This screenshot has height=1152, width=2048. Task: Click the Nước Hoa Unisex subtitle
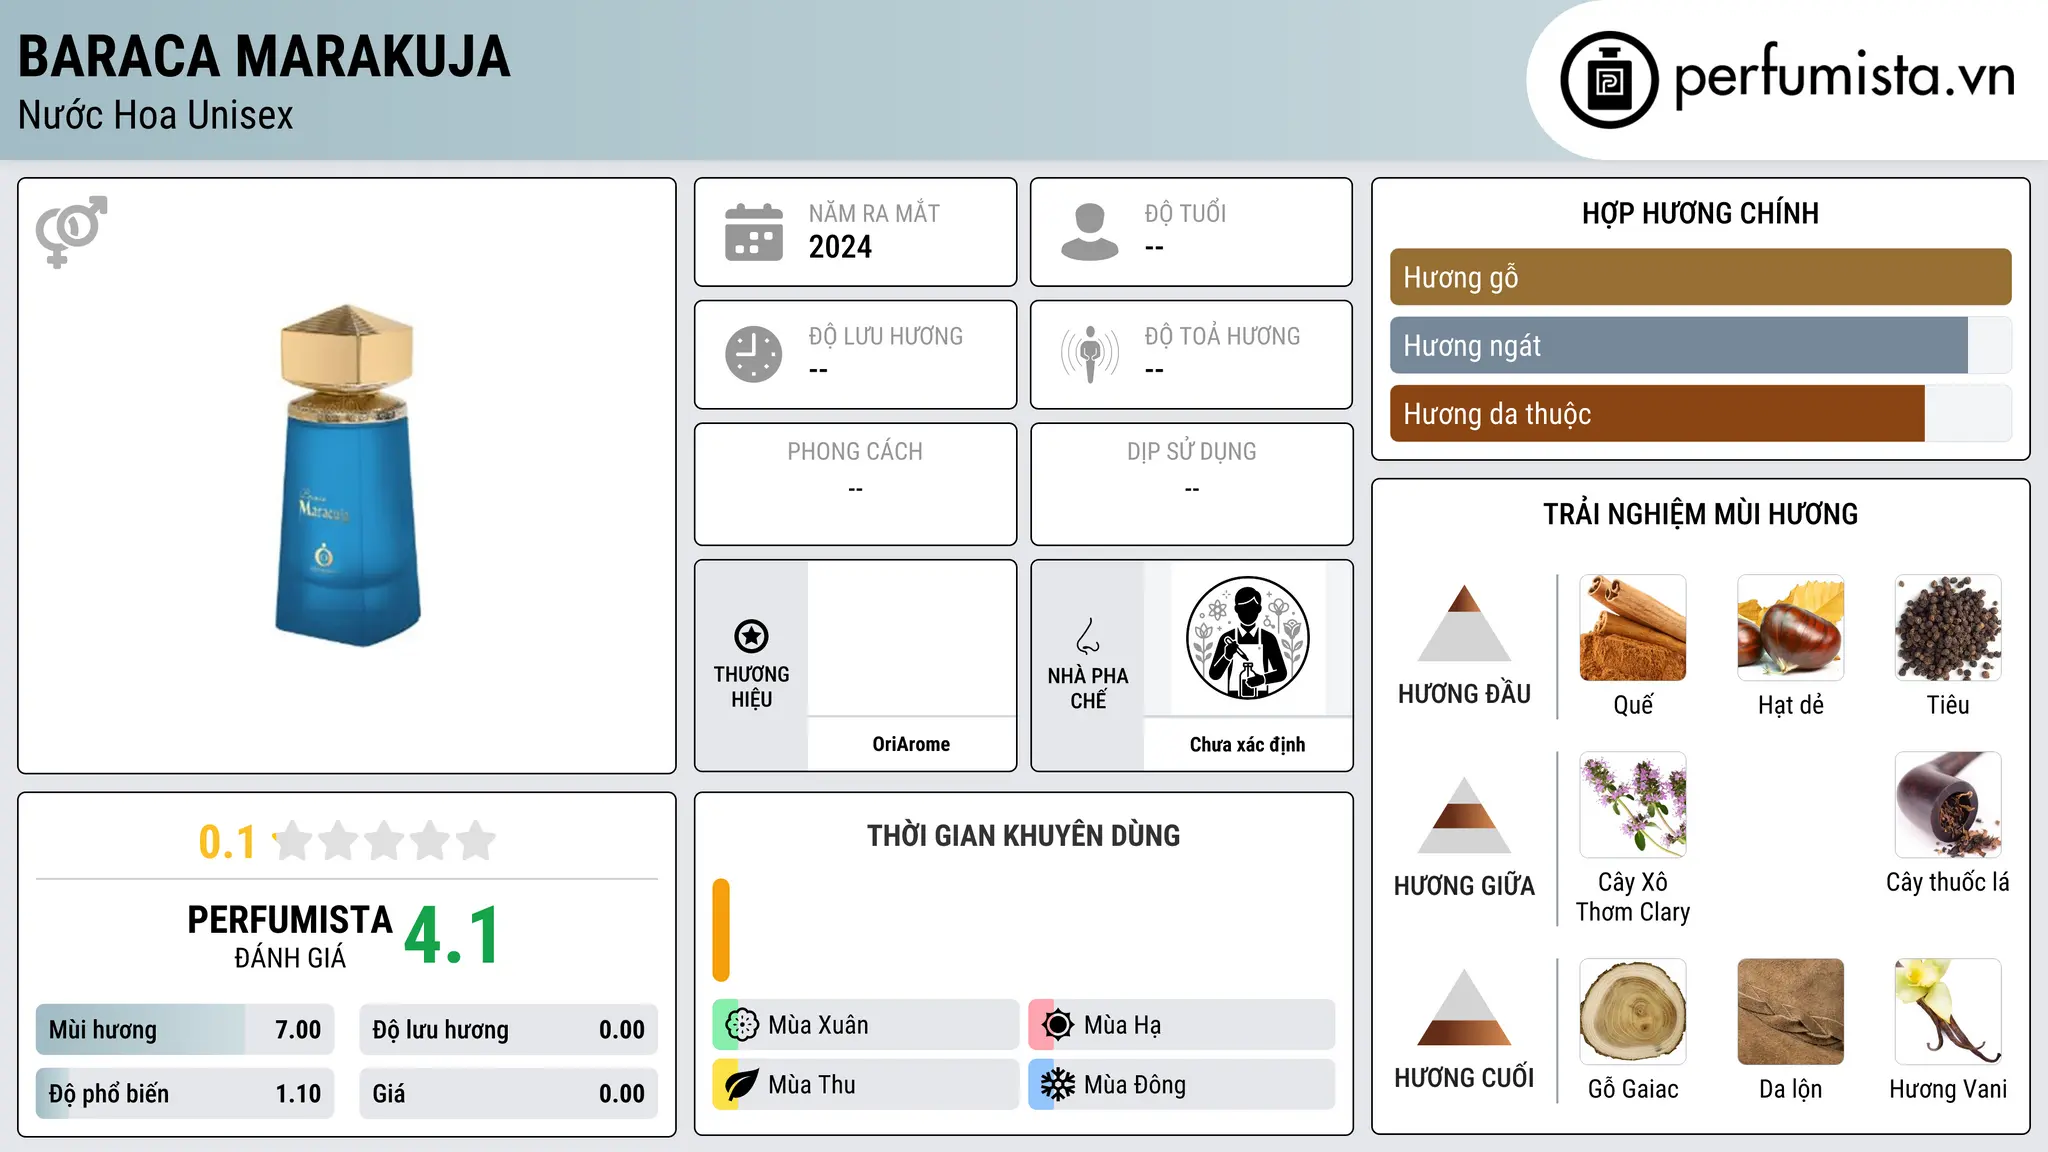(155, 116)
